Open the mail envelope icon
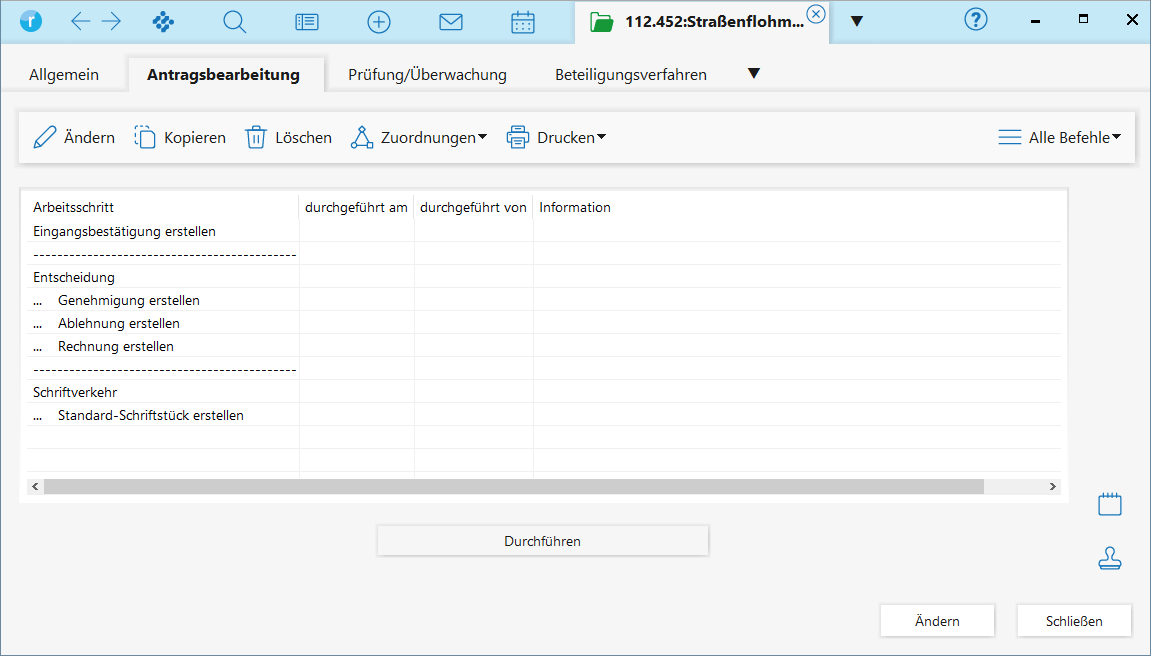 tap(451, 21)
